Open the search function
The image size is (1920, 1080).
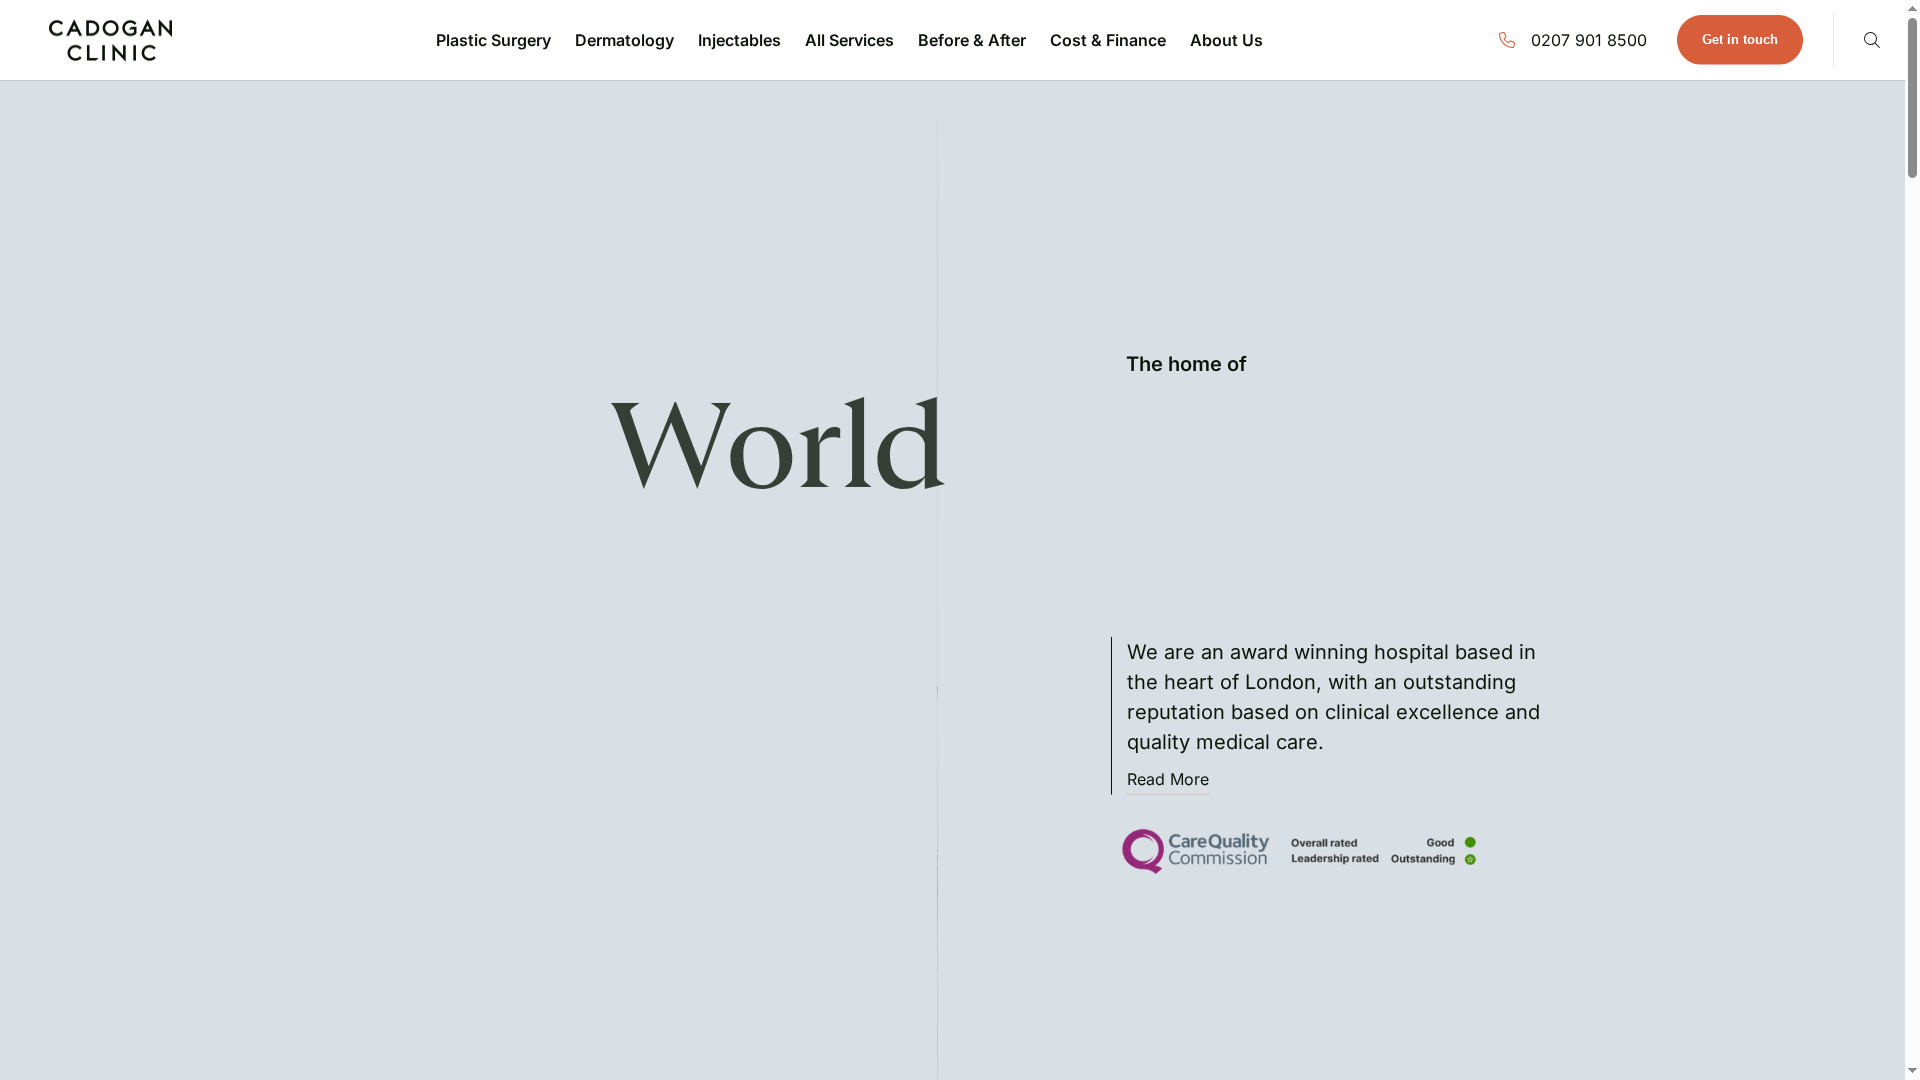(1871, 40)
